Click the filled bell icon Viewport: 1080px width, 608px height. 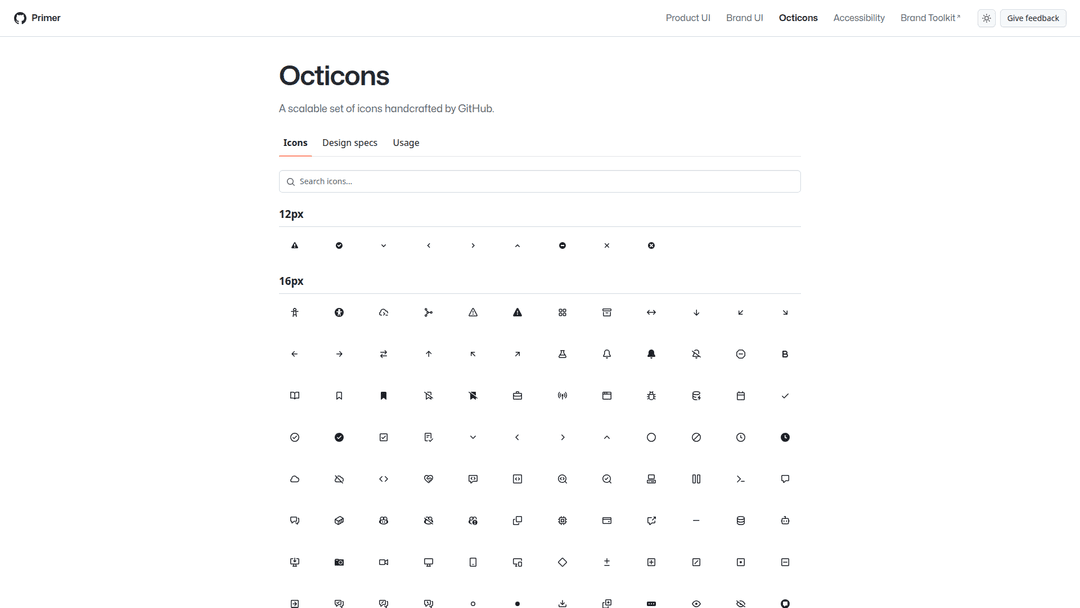(651, 354)
